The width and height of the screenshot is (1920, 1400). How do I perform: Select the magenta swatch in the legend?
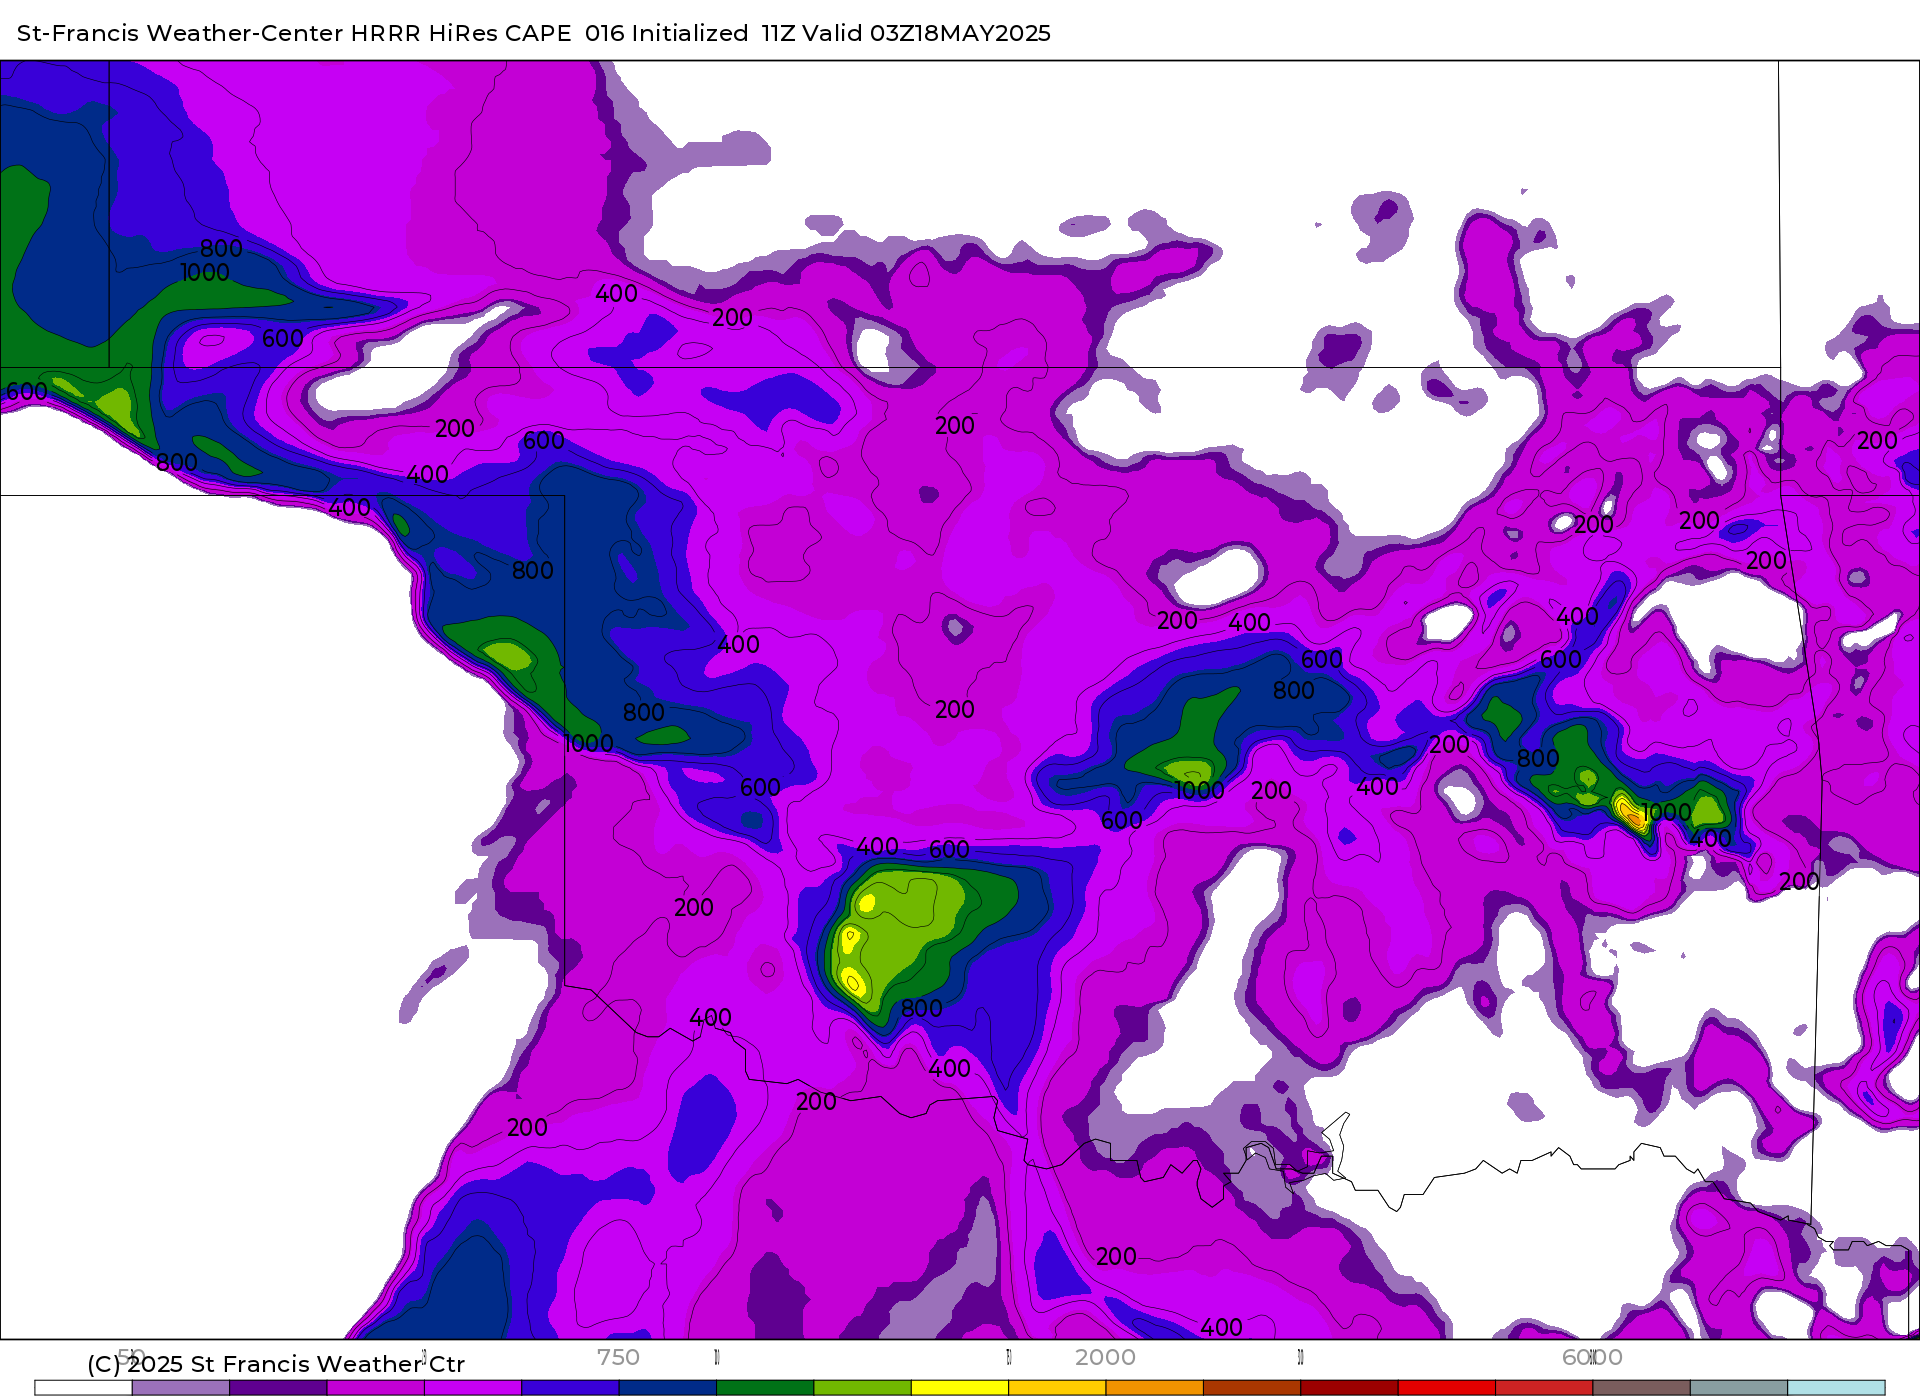click(376, 1388)
